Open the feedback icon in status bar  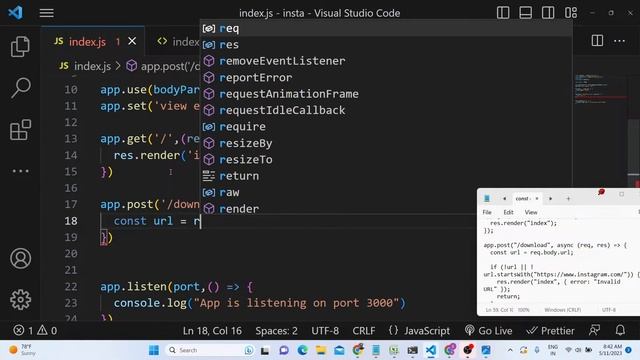[595, 330]
